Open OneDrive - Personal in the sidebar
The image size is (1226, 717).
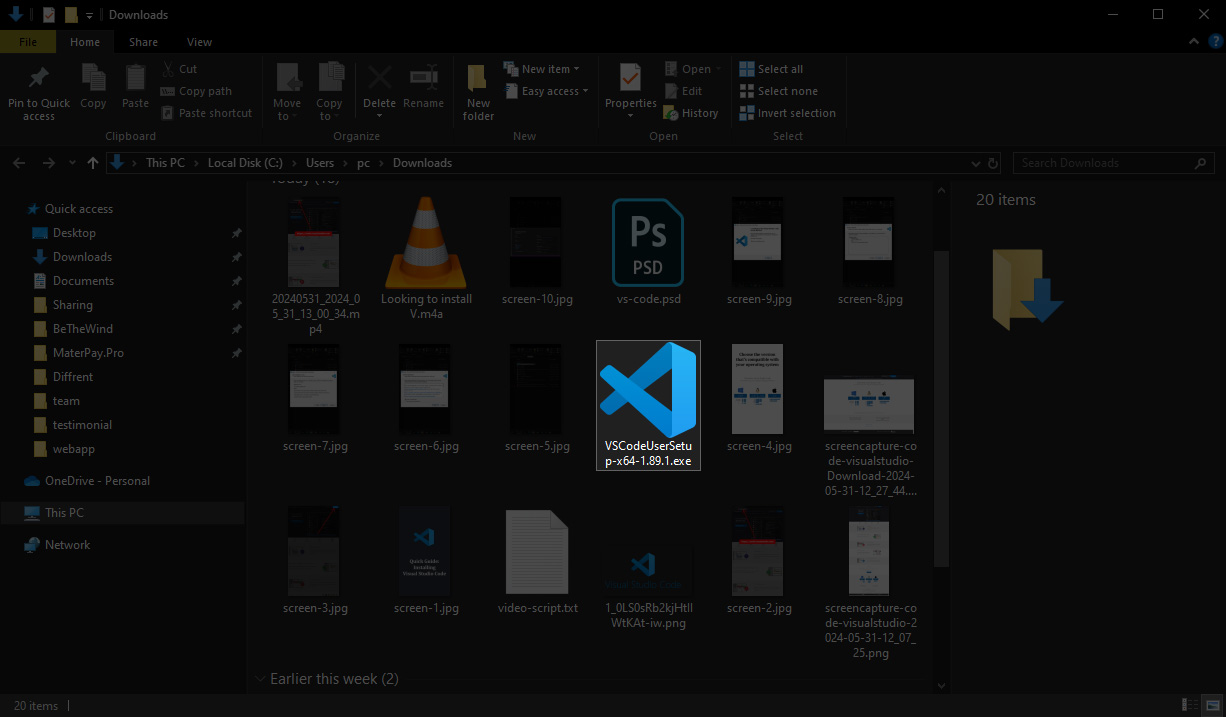click(x=97, y=481)
